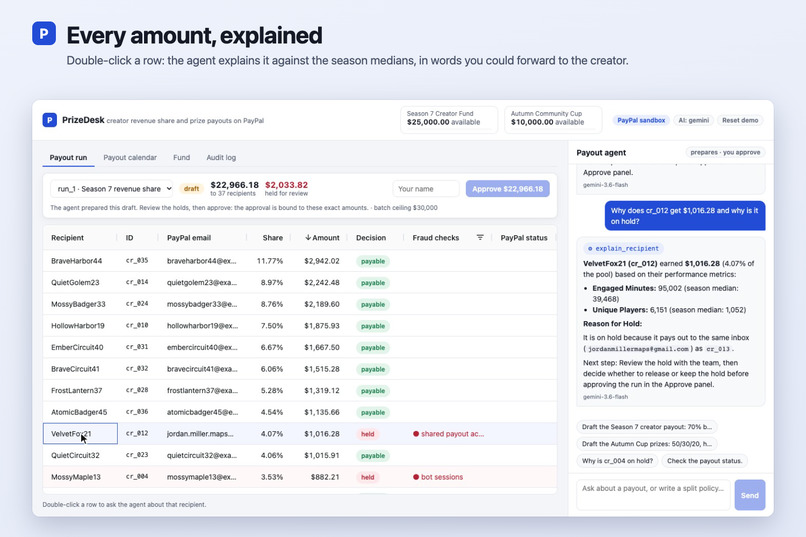Click the PayPal status column header
This screenshot has height=537, width=806.
(x=524, y=237)
